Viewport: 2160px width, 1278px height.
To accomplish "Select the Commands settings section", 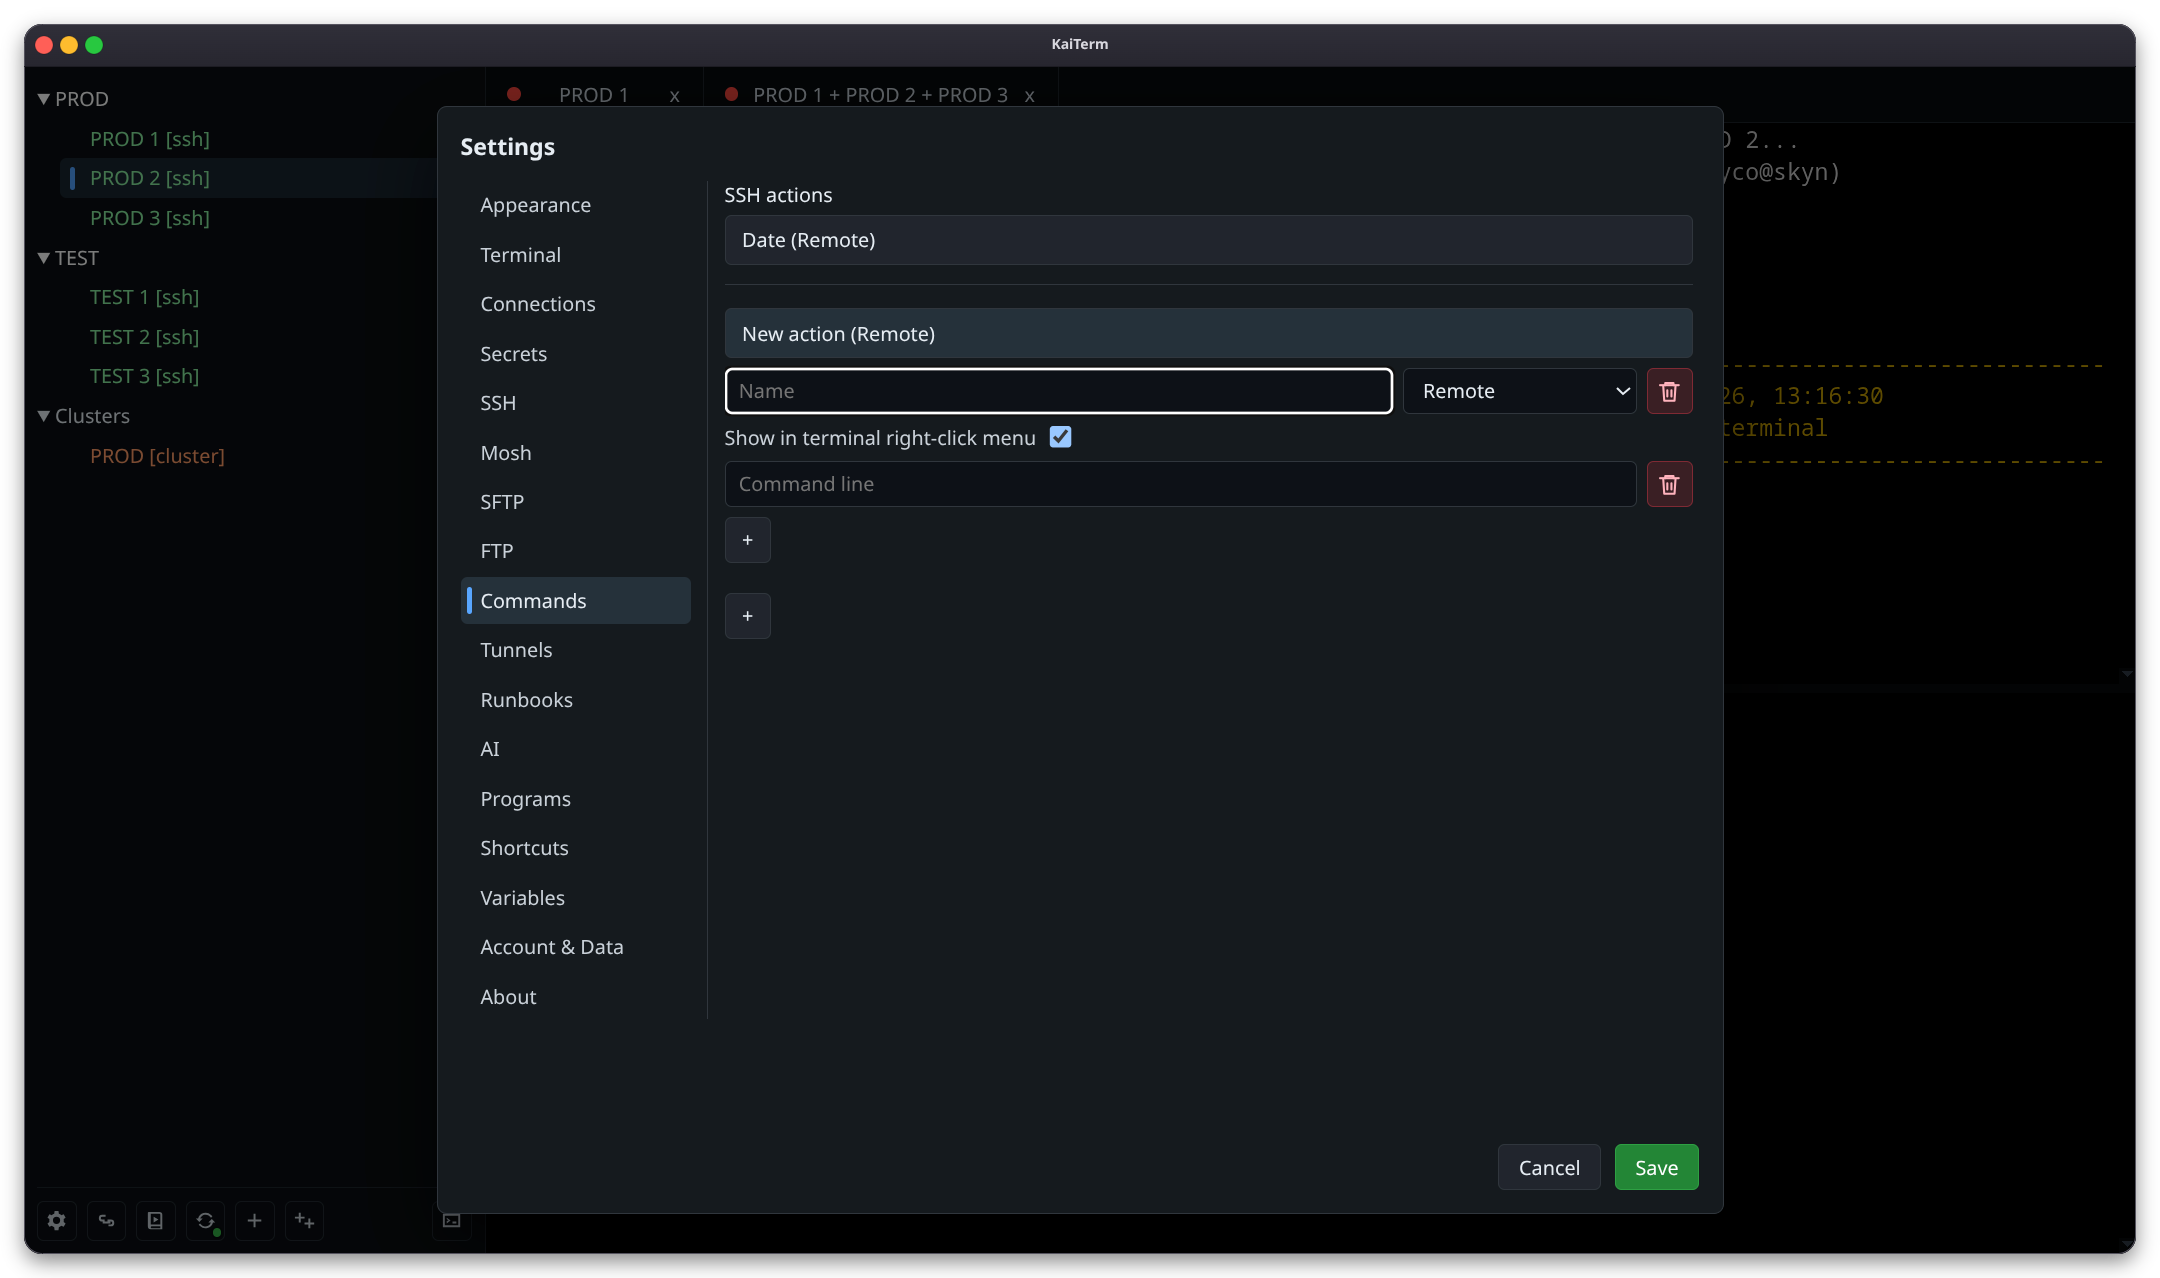I will coord(576,601).
